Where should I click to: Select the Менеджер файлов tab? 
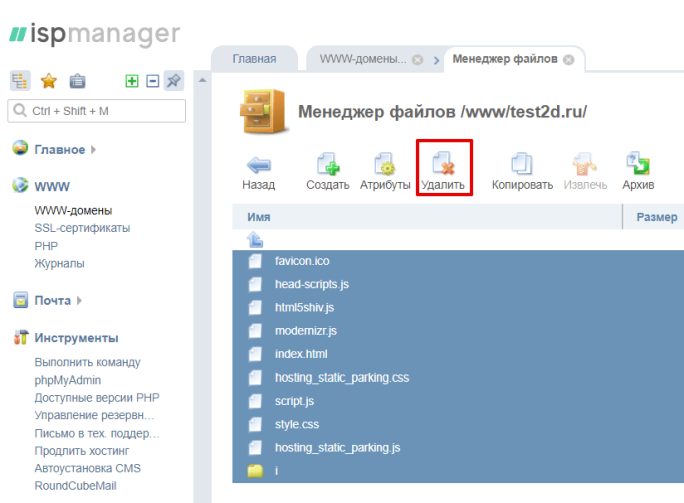tap(505, 58)
